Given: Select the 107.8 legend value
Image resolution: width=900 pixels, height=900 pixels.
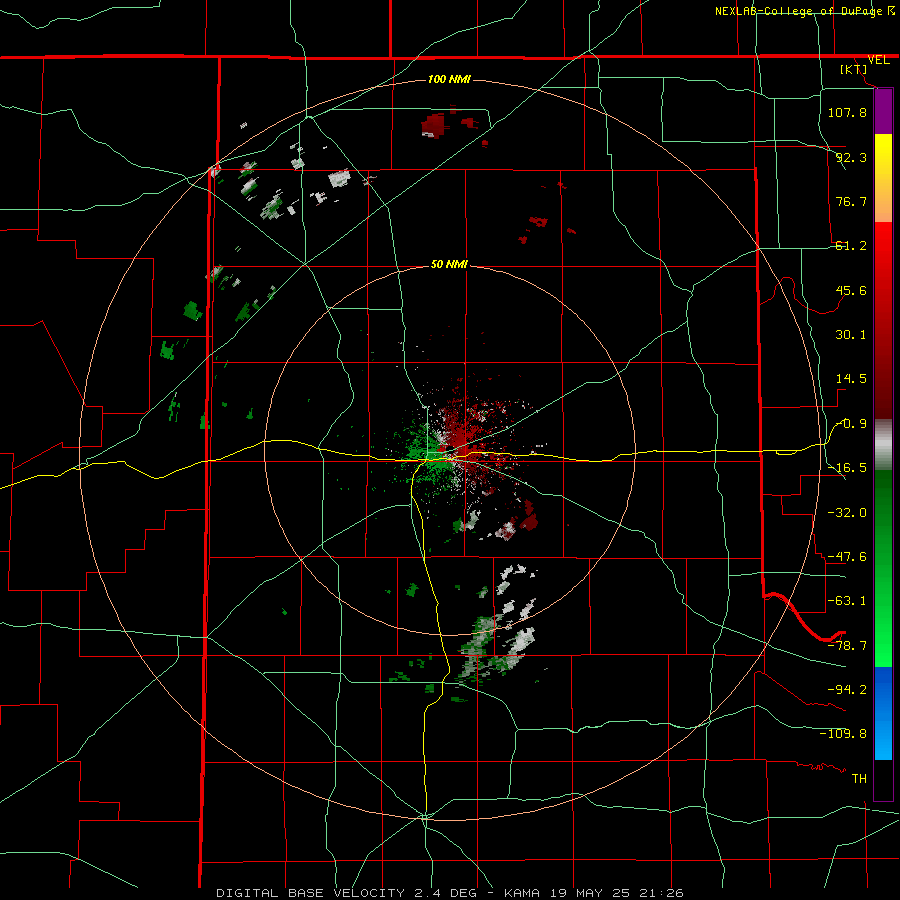Looking at the screenshot, I should (x=847, y=112).
